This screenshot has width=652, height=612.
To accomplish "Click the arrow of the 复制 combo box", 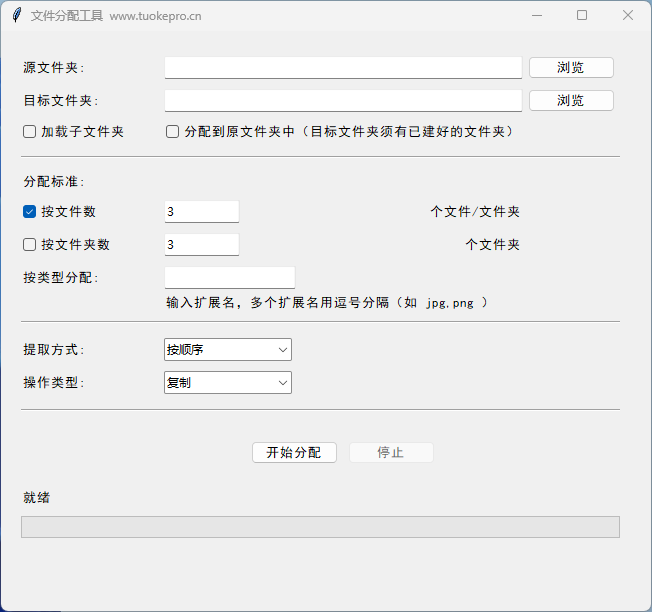I will tap(282, 383).
